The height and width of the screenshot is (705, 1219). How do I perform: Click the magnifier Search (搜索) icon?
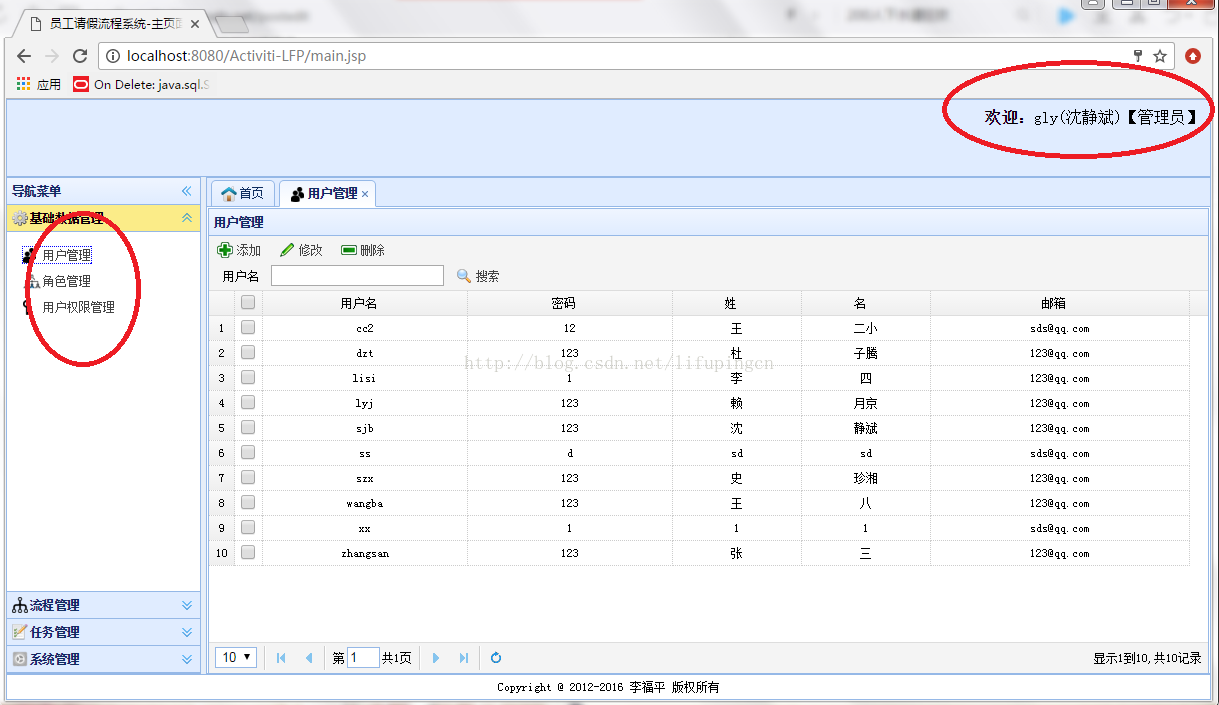pos(464,276)
